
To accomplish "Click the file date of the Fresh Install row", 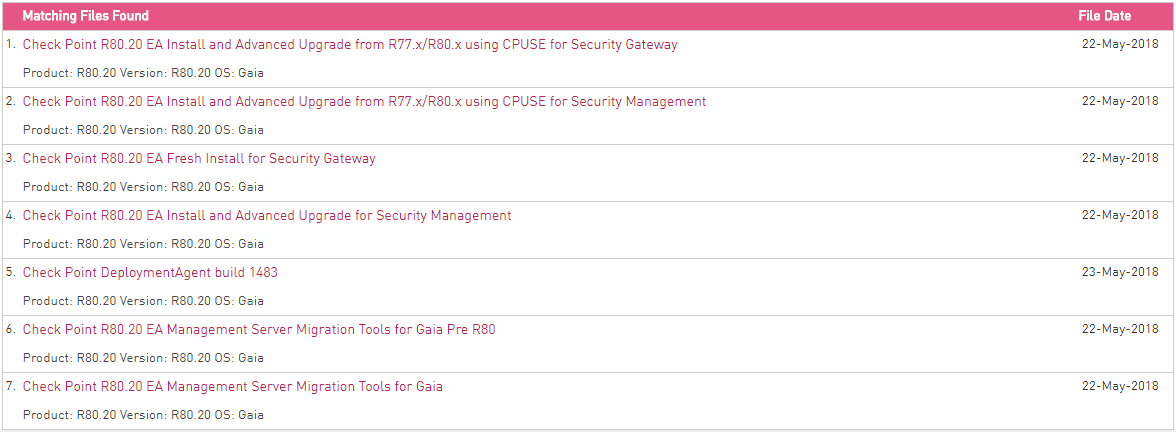I will (1120, 158).
